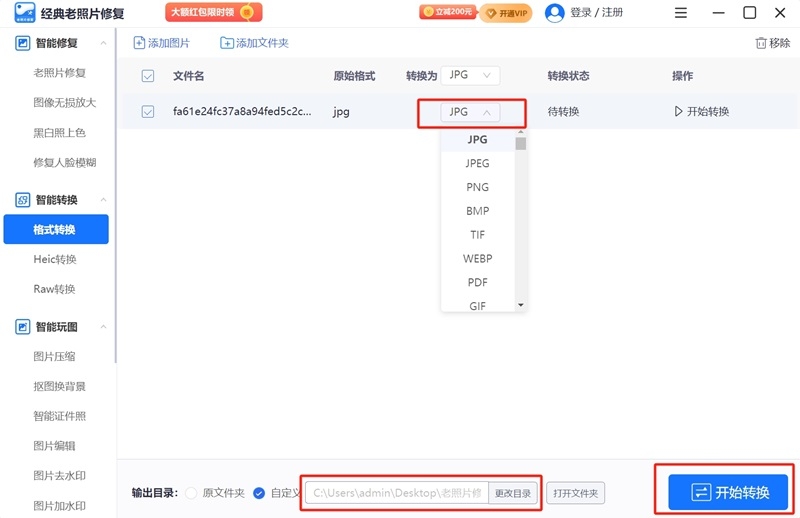Click the 添加图片 plus icon
Screen dimensions: 800x518
coord(139,43)
